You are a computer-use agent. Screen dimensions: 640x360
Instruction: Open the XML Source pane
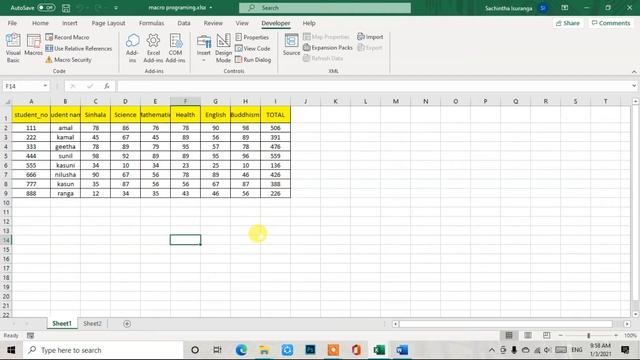tap(291, 45)
